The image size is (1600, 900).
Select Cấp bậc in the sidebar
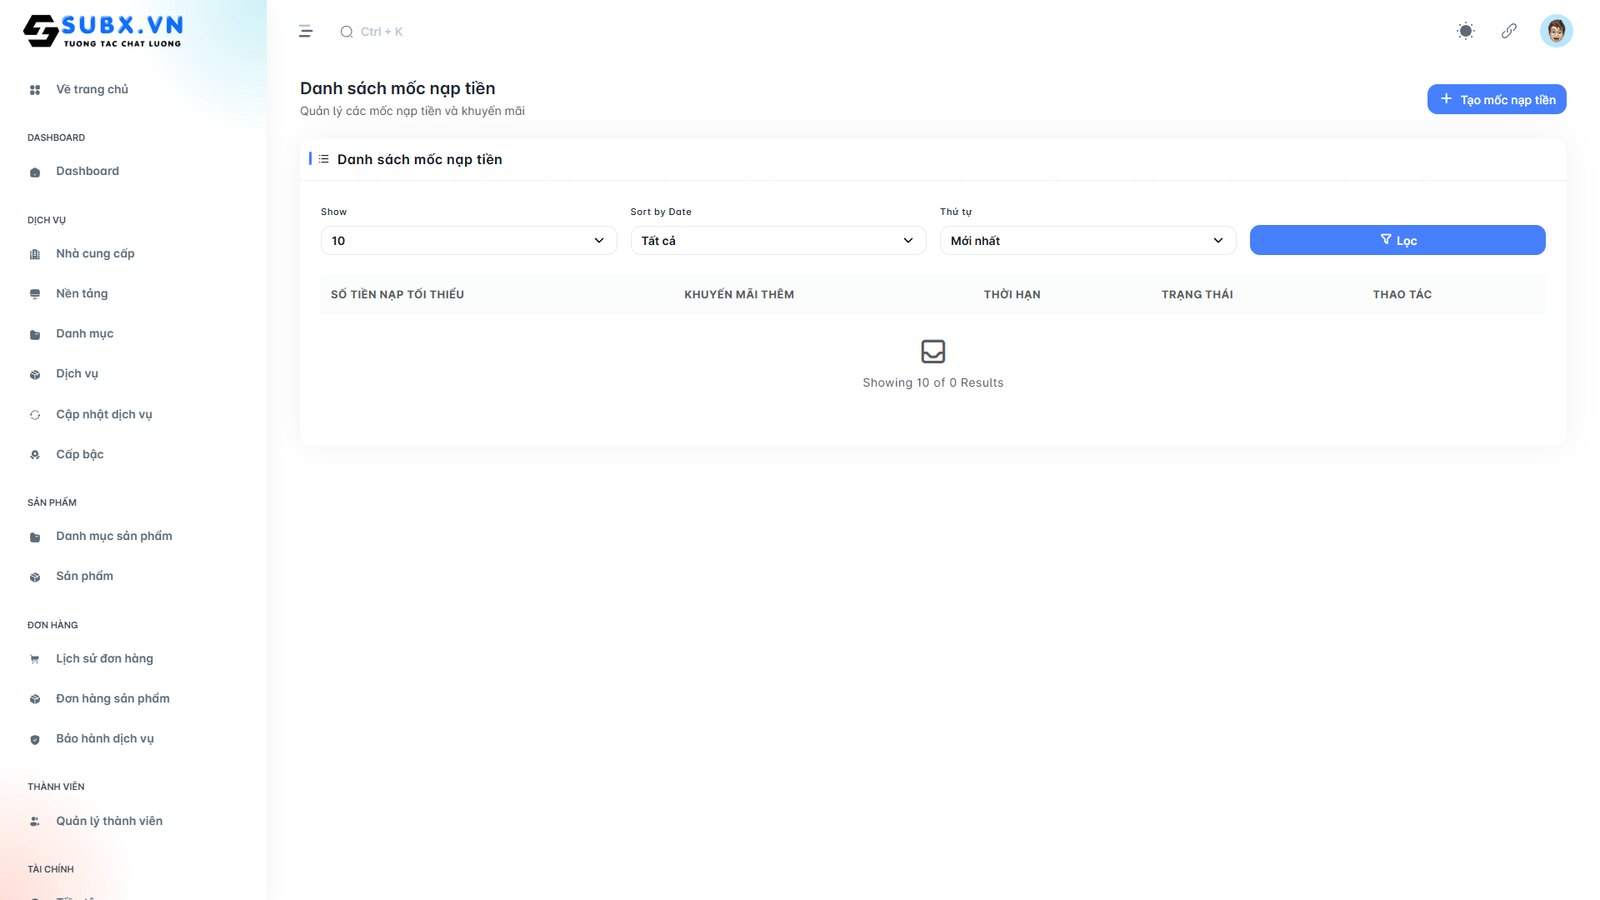point(80,454)
